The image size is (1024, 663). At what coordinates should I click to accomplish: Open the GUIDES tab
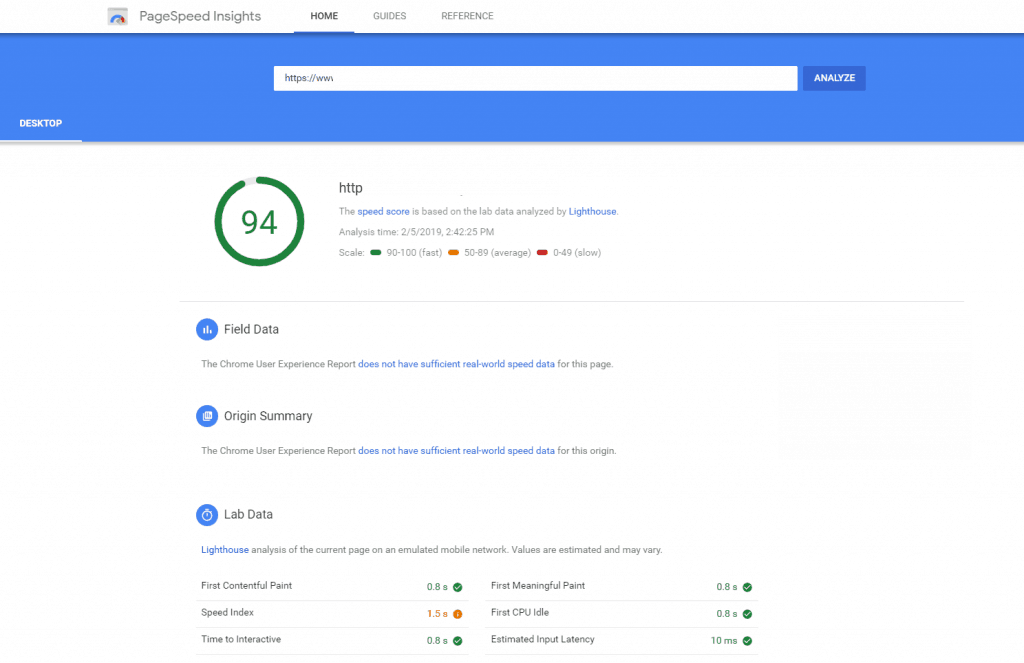coord(389,16)
